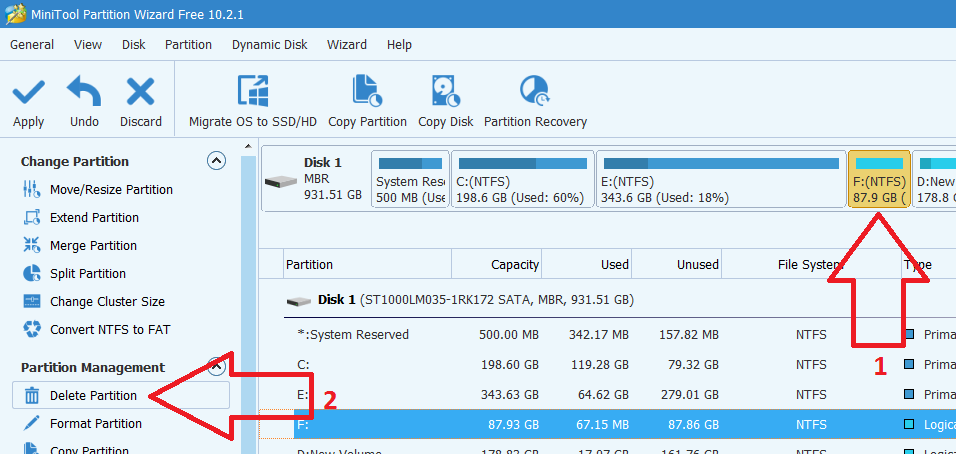
Task: Select the Disk 1 drive icon in disk map
Action: point(280,181)
